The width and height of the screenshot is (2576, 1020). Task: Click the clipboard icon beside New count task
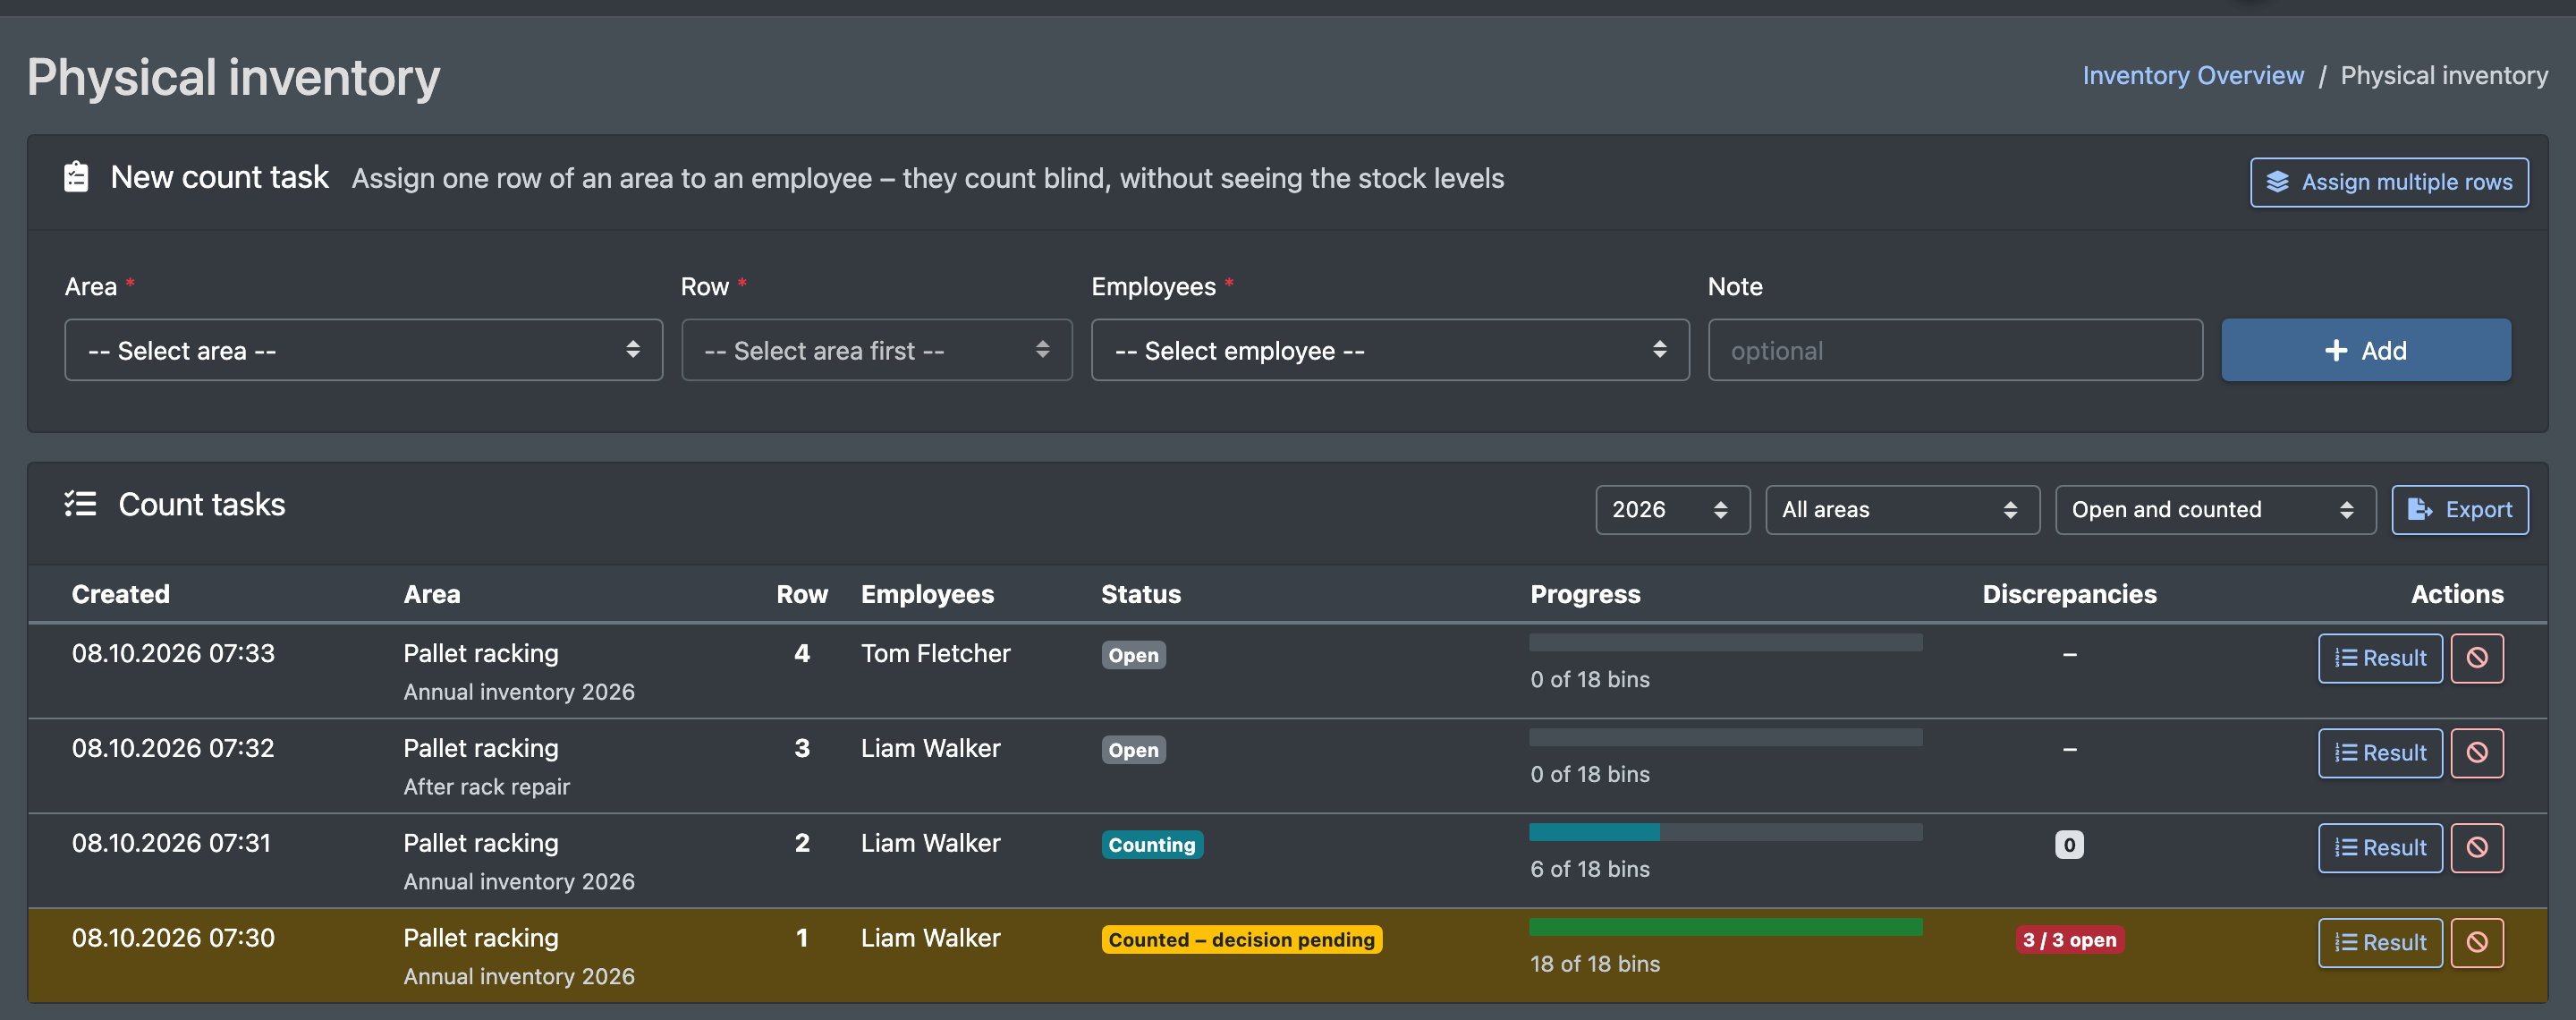76,177
